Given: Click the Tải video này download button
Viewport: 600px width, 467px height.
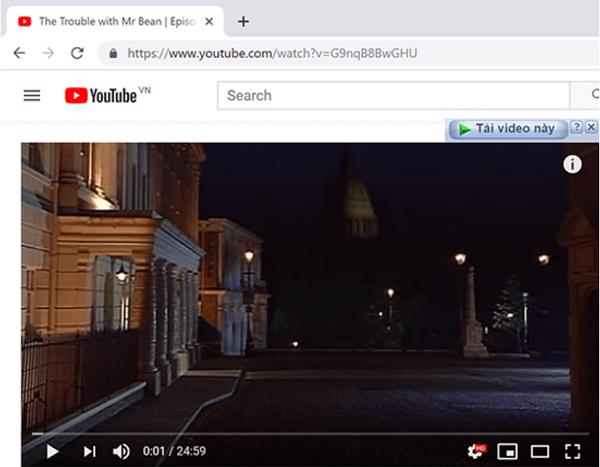Looking at the screenshot, I should 508,129.
